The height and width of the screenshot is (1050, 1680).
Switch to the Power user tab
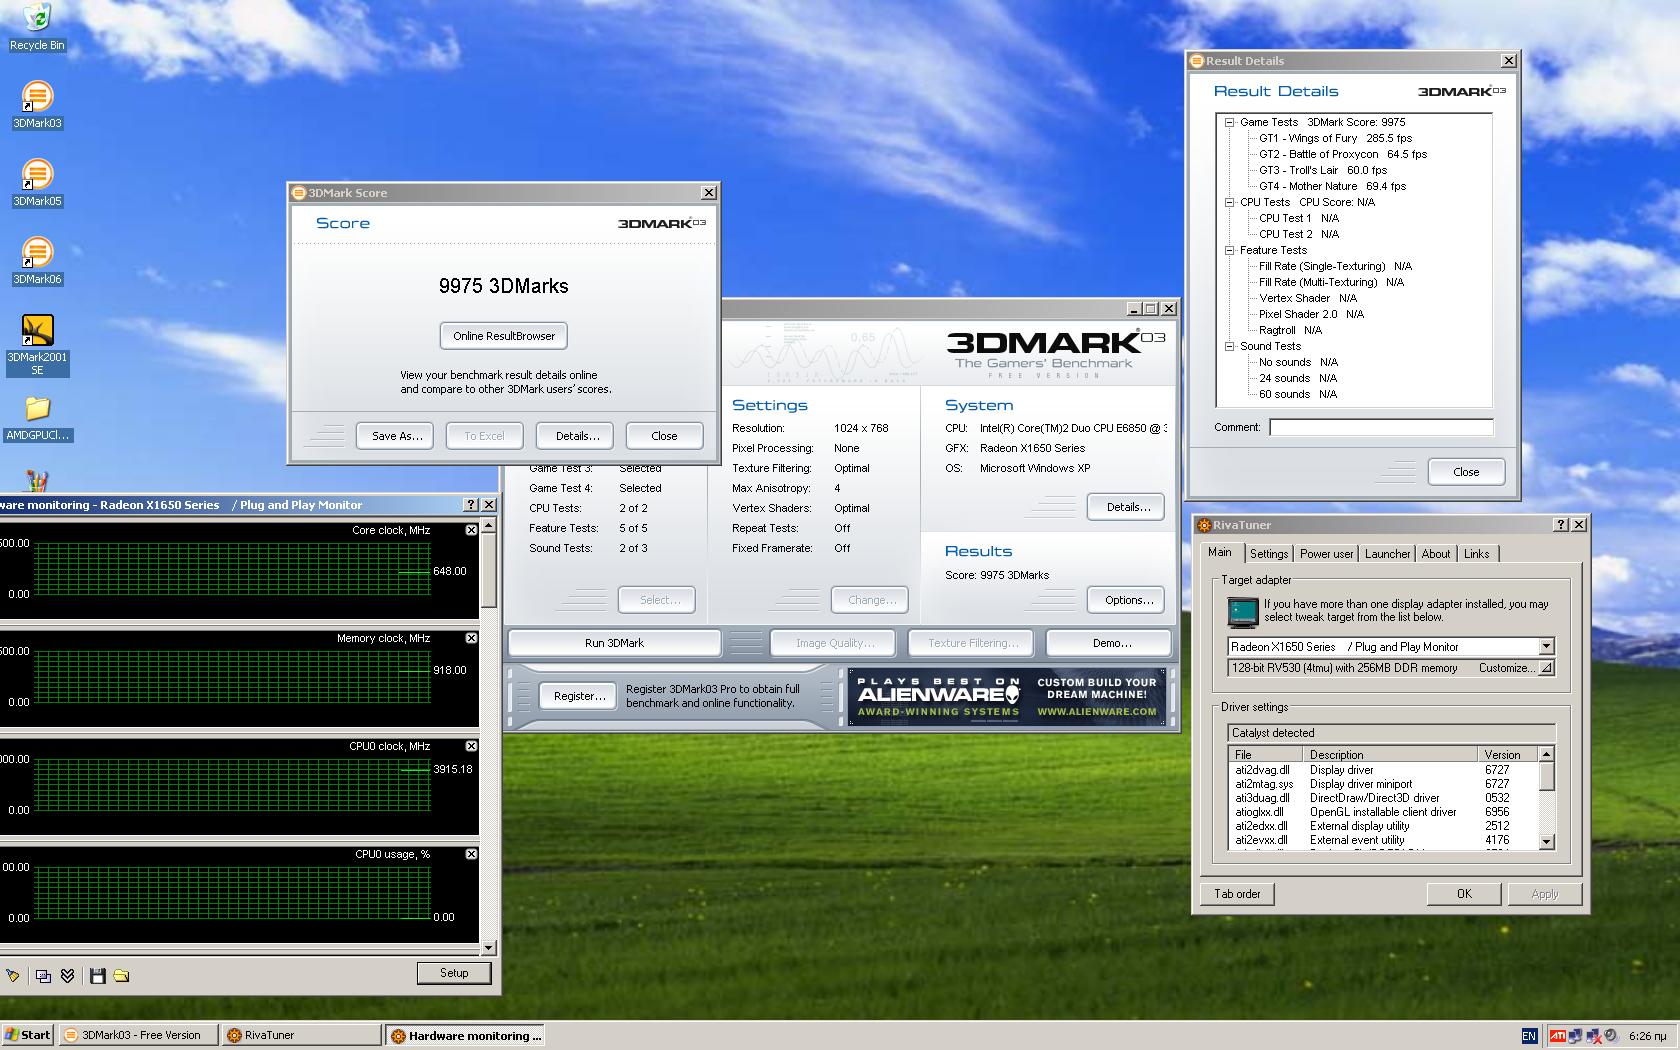1326,554
